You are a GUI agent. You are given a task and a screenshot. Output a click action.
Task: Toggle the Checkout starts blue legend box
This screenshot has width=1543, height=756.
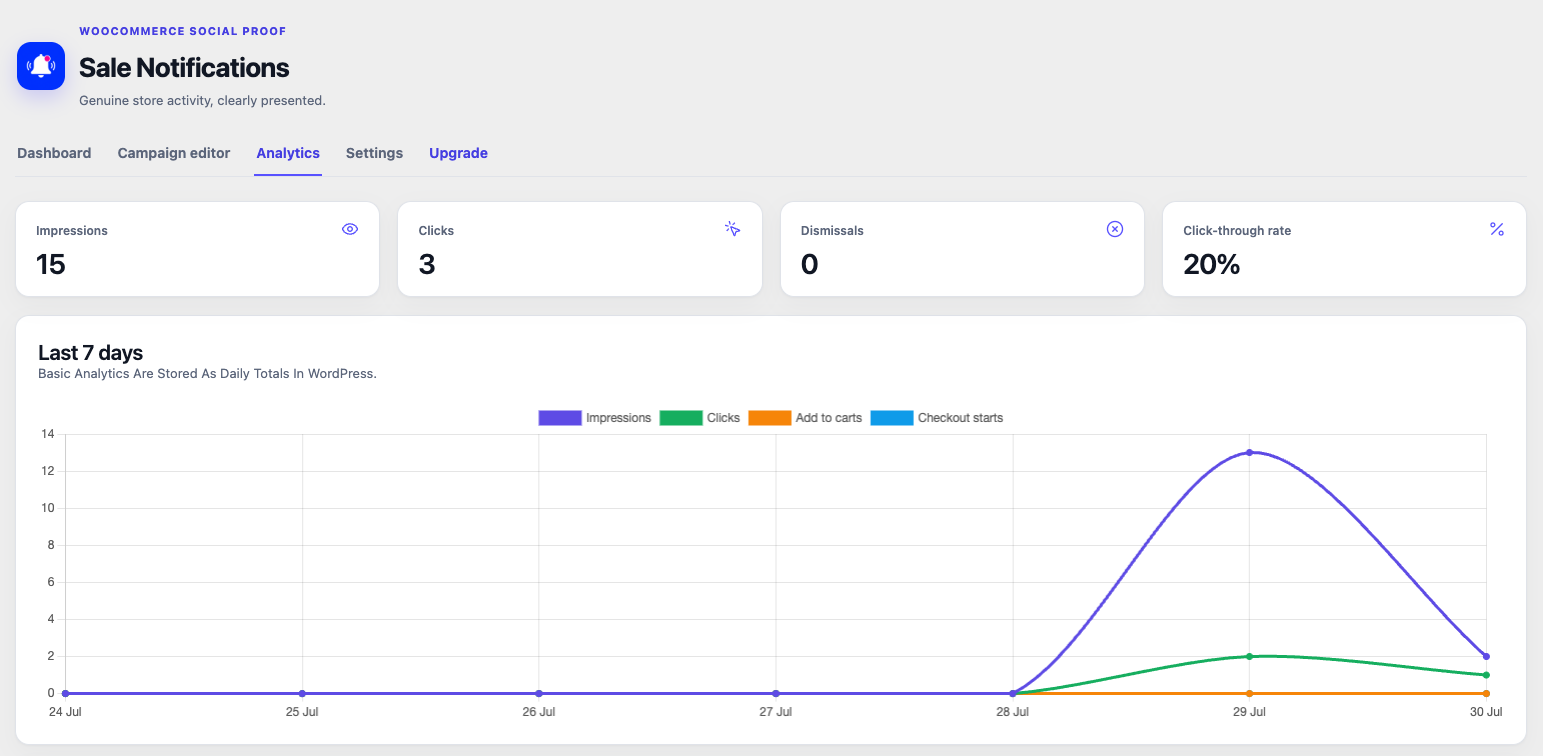pos(892,418)
